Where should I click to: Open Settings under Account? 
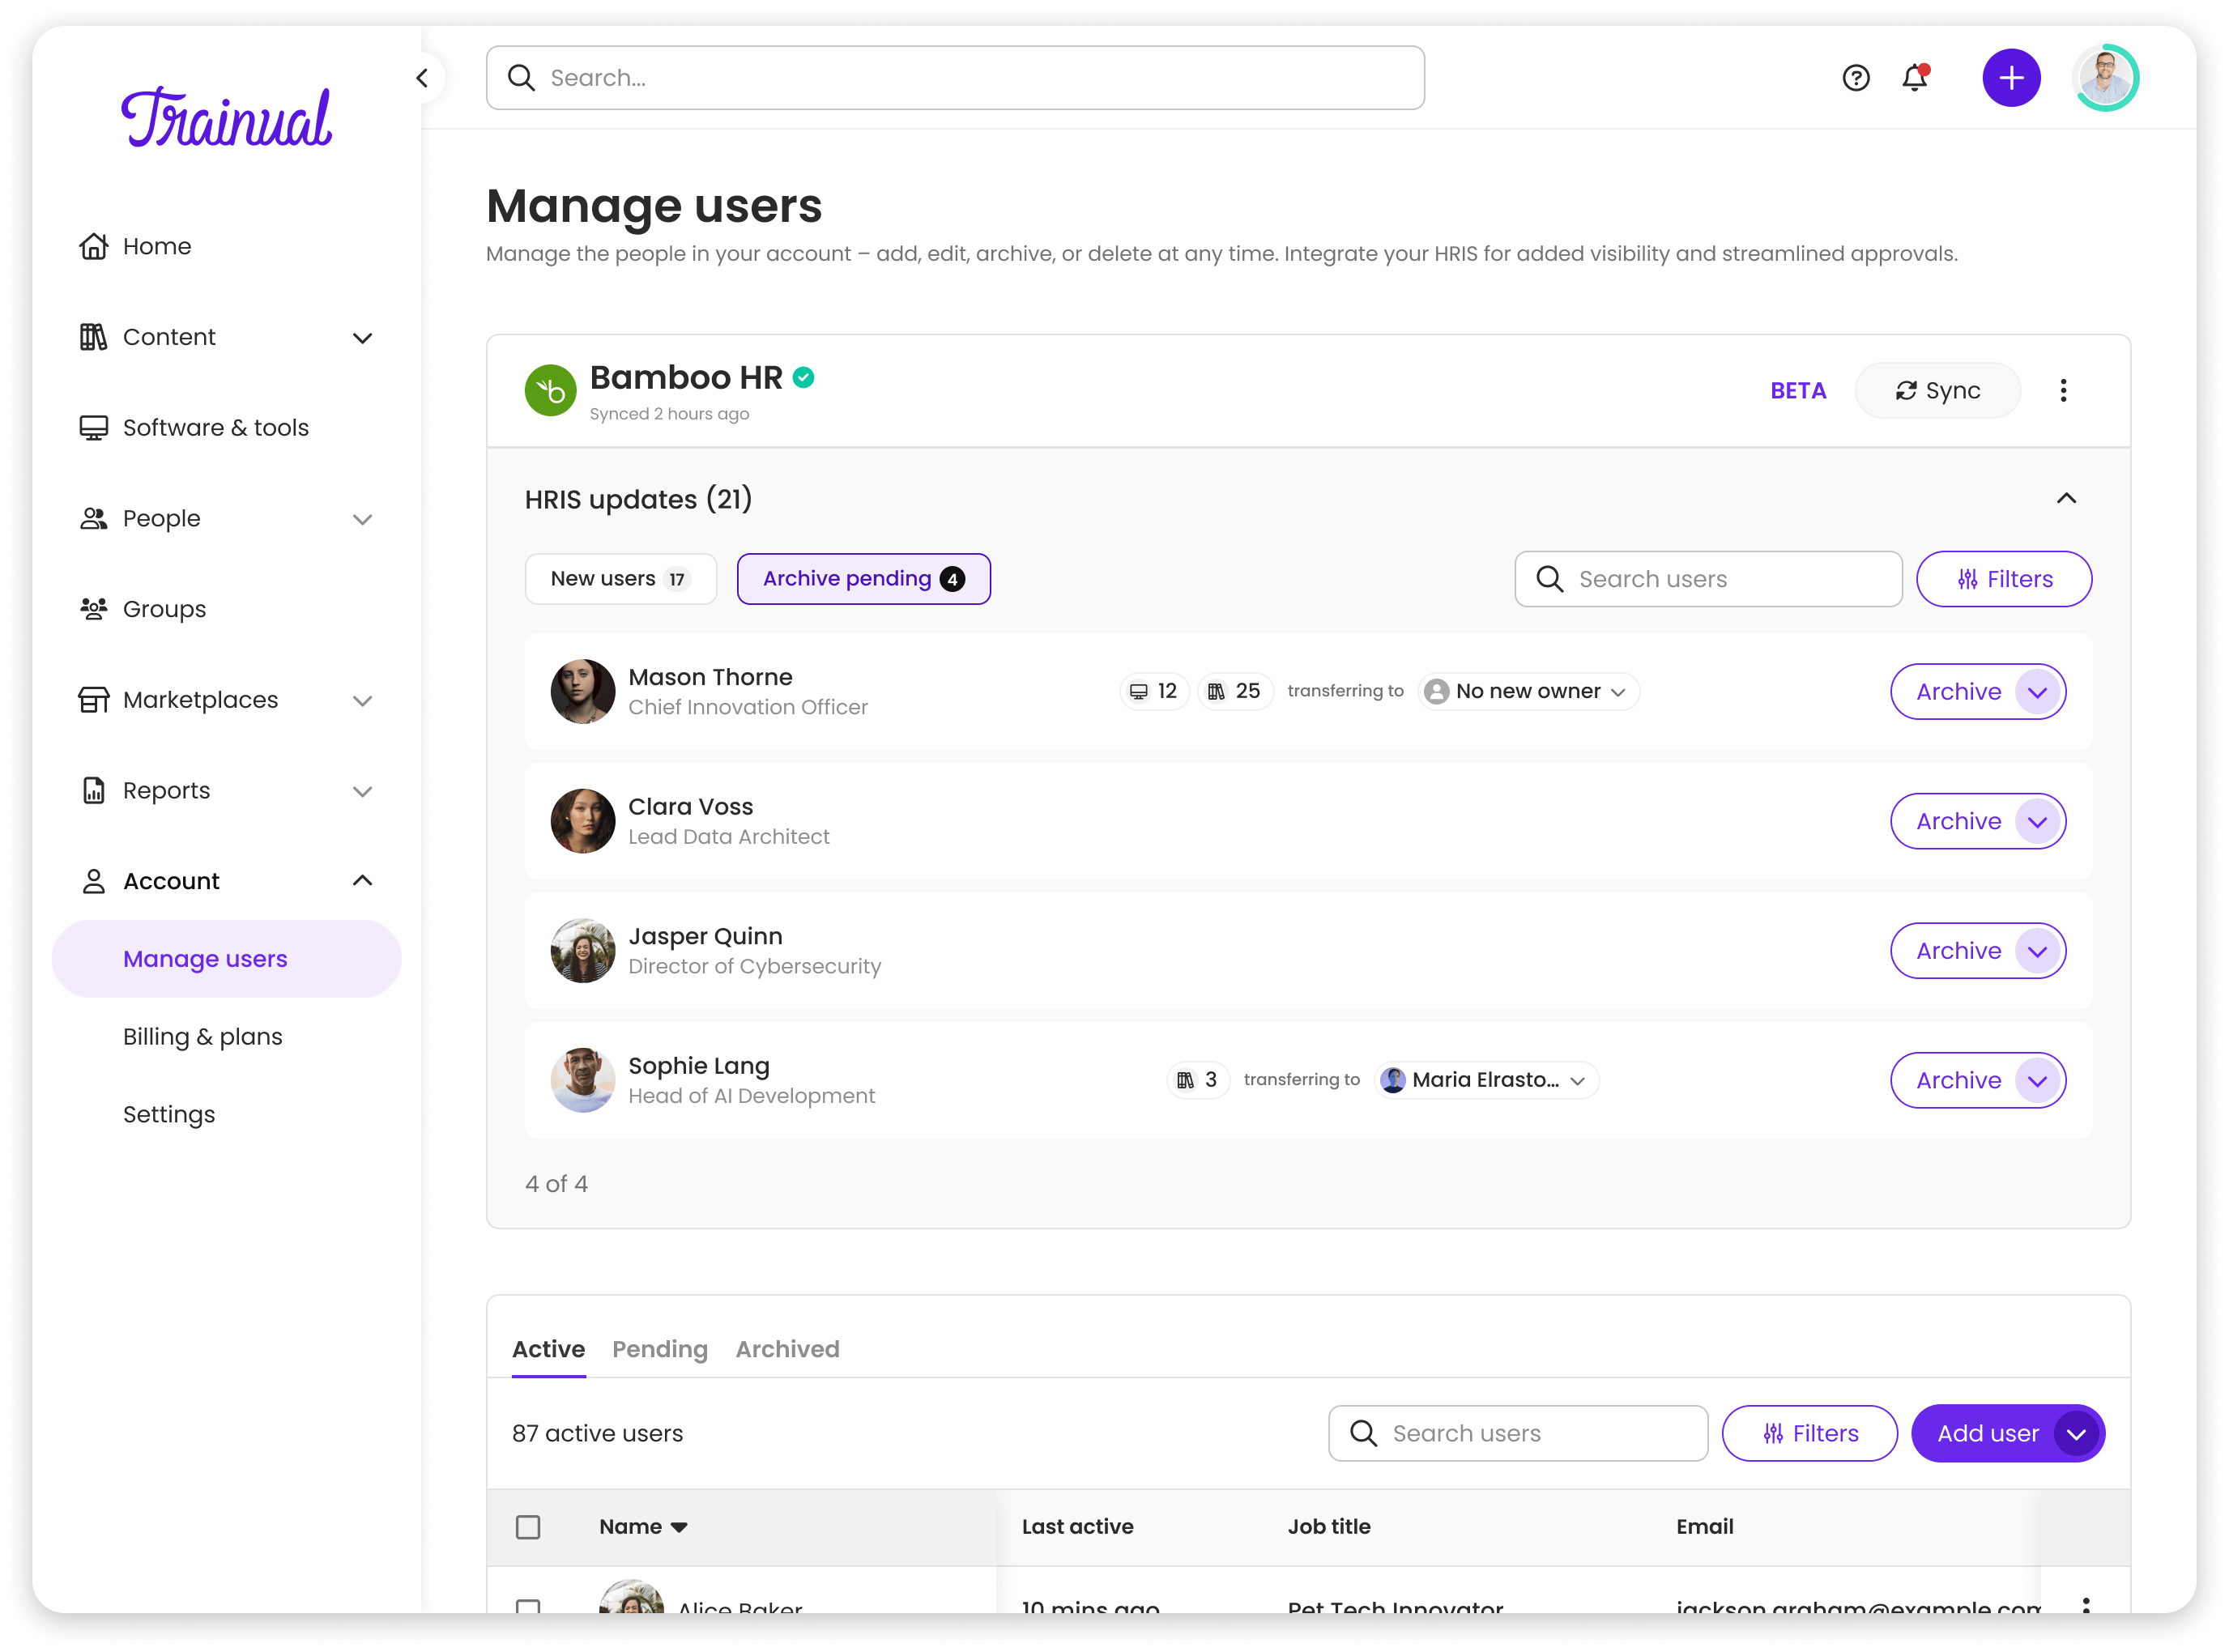point(168,1114)
